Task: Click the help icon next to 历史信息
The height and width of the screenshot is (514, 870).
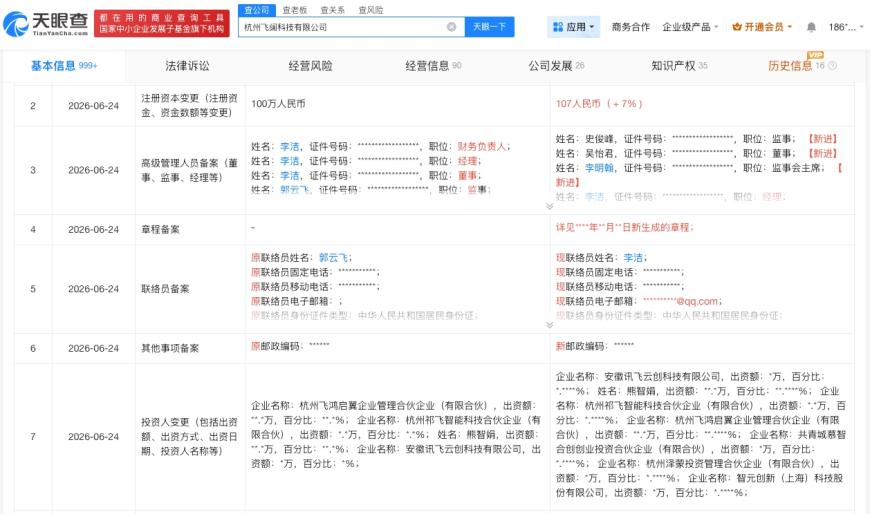Action: 832,65
